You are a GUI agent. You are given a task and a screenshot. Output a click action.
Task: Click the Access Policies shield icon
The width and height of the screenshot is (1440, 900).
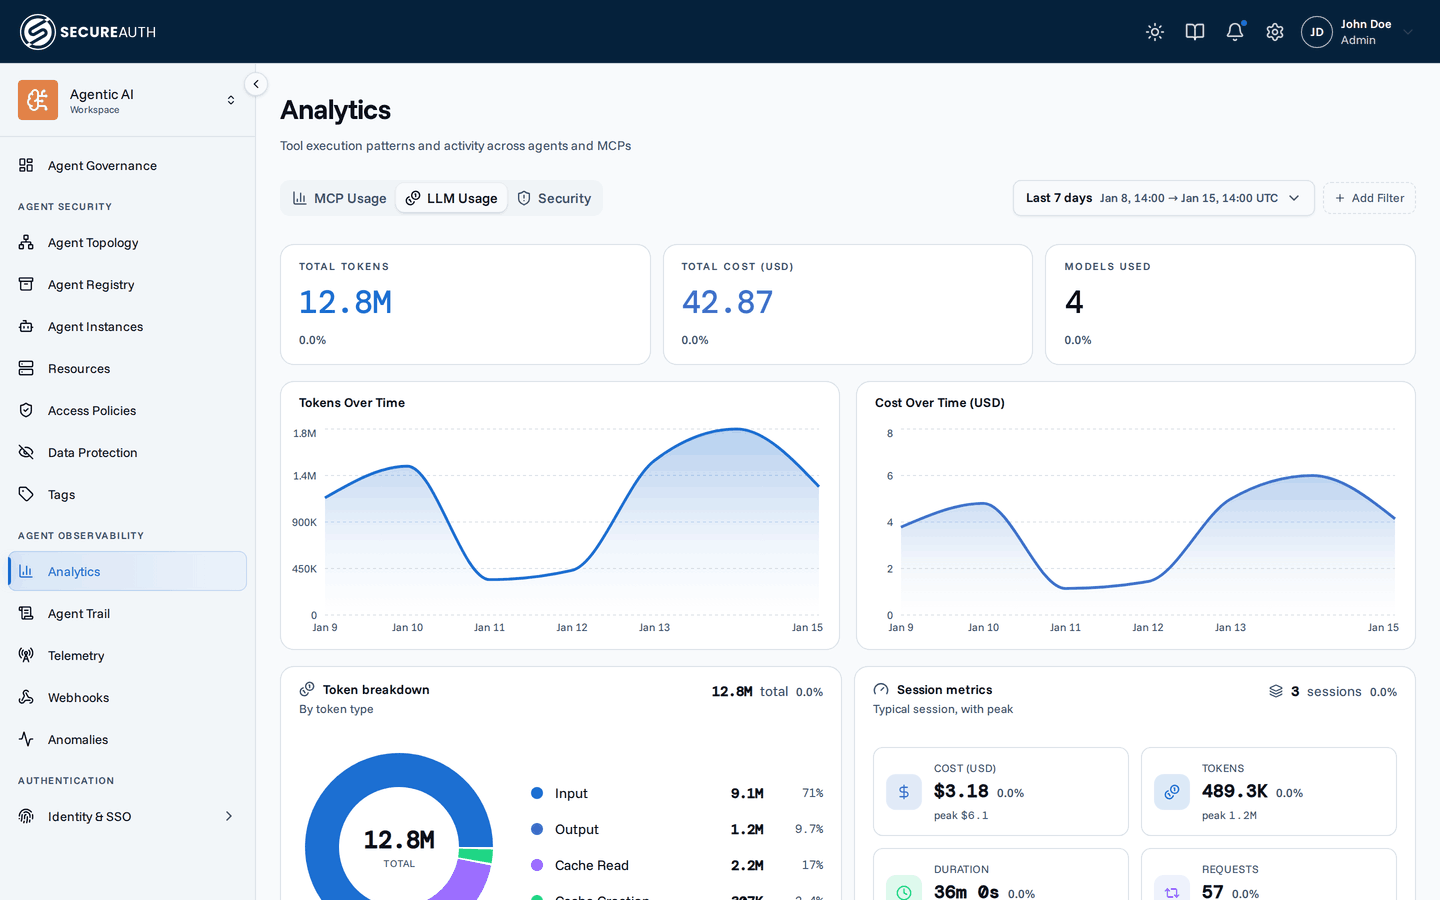26,410
